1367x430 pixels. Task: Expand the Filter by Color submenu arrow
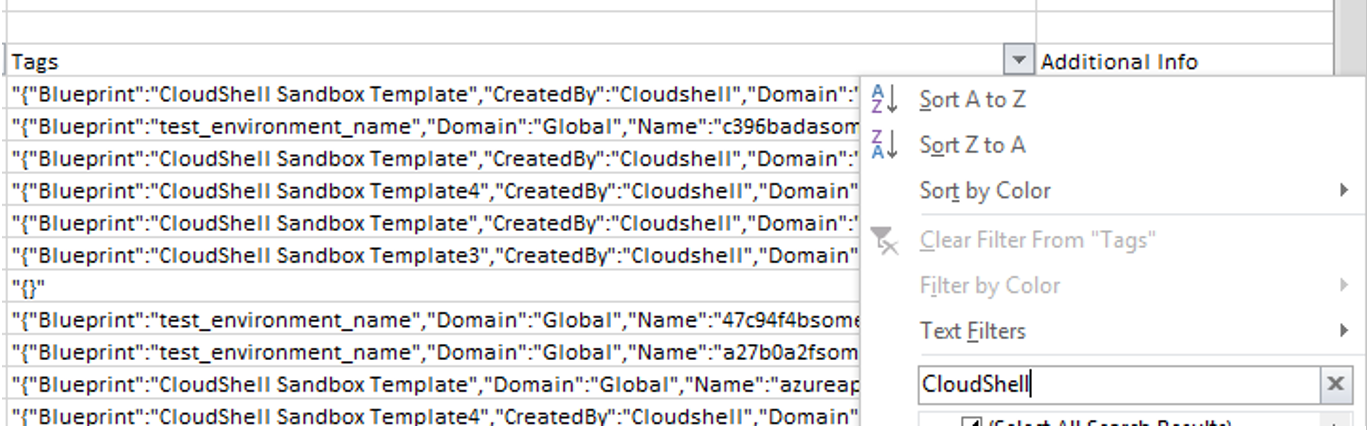pos(1344,285)
